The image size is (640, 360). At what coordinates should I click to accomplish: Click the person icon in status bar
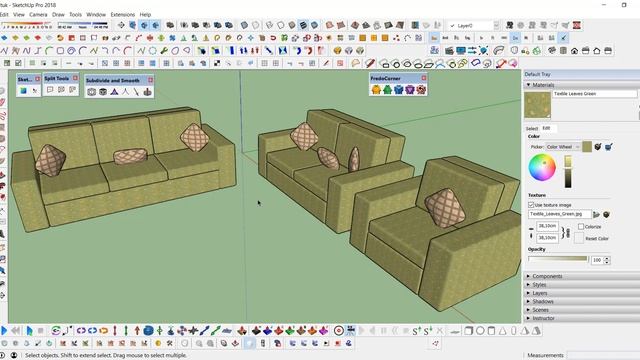point(14,355)
